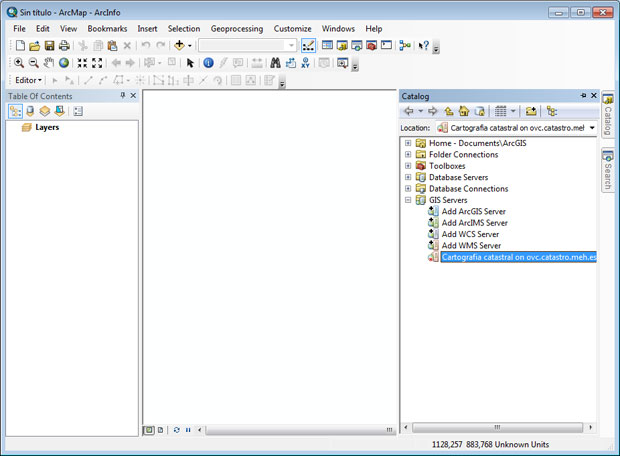Select the Zoom Out tool
620x456 pixels.
34,62
